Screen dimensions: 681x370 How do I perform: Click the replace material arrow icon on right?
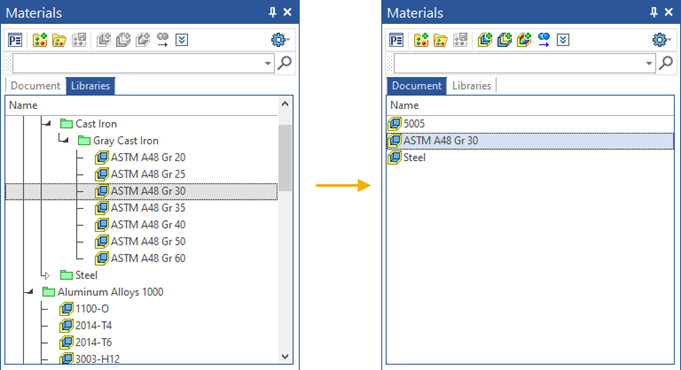tap(543, 40)
